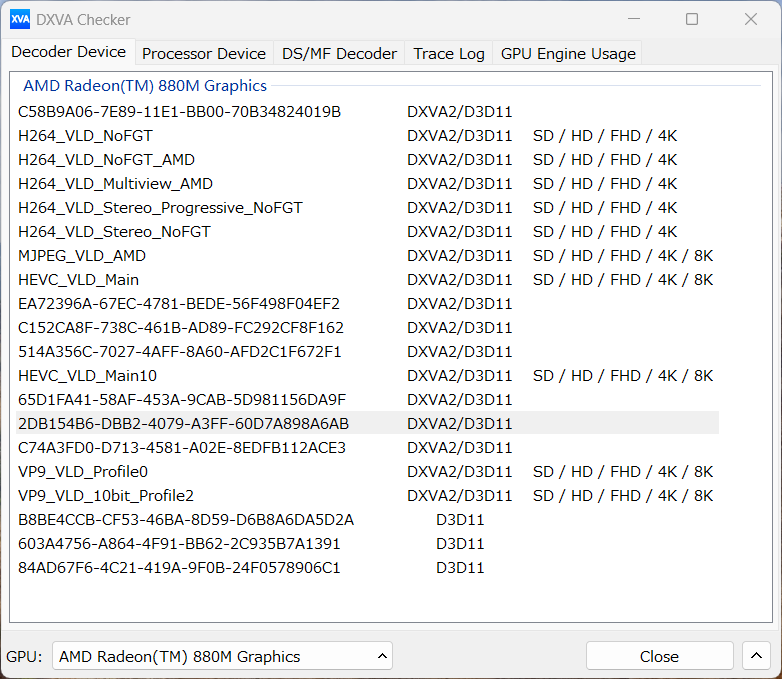
Task: Select GUID C152CA8F-738C-461B-AD89-FC292CF8F162
Action: click(367, 328)
